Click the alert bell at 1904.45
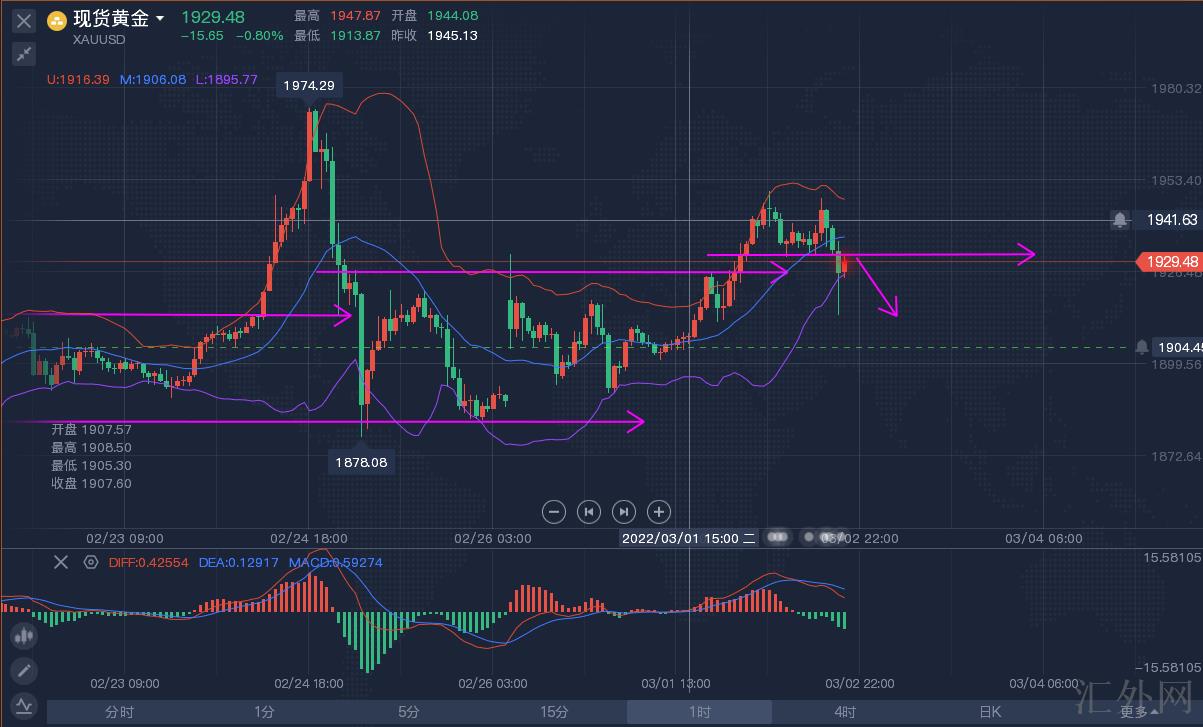The width and height of the screenshot is (1203, 727). point(1141,347)
